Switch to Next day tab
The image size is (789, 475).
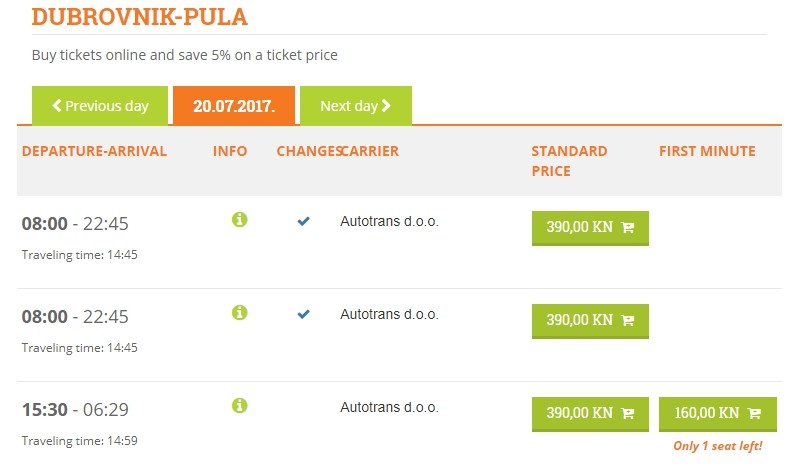355,106
